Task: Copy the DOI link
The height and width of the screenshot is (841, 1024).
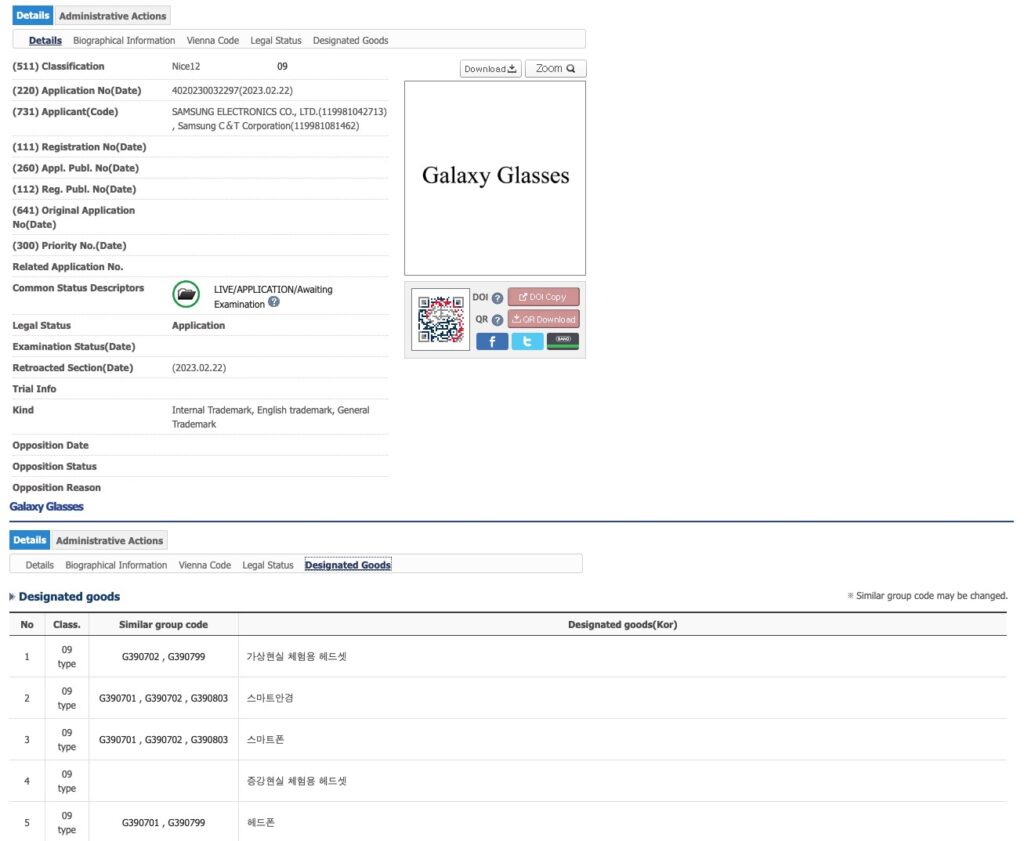Action: click(543, 297)
